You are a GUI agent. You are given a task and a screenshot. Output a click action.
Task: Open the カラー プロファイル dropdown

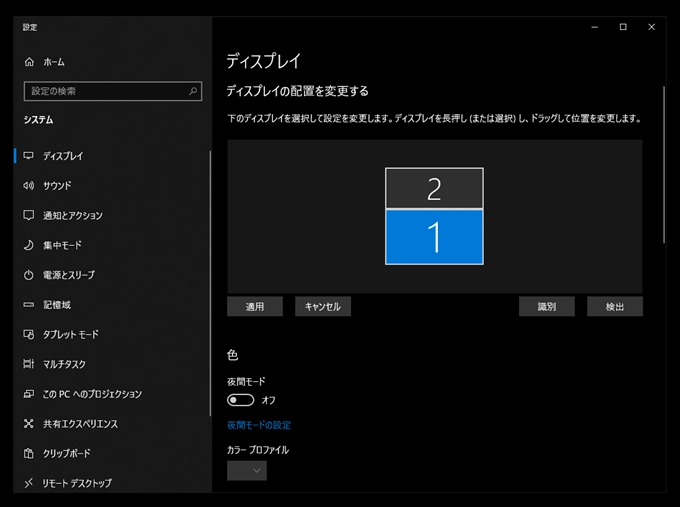(x=247, y=471)
